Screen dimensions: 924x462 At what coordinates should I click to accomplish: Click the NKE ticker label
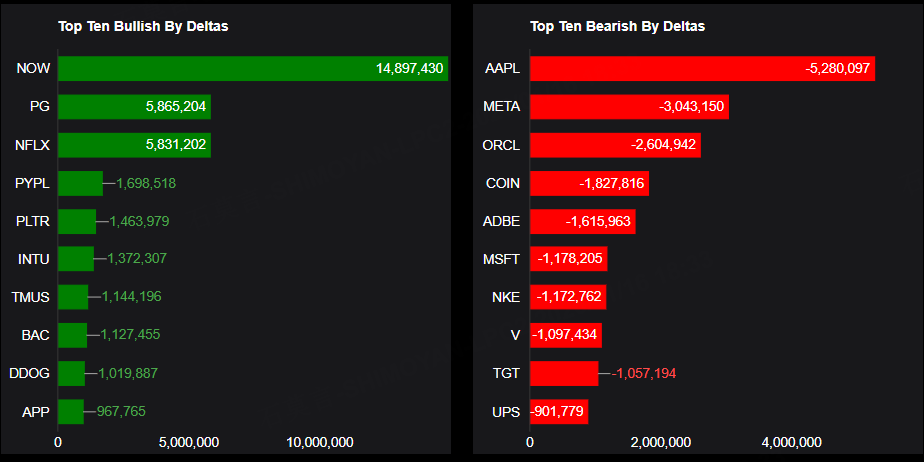(x=506, y=297)
